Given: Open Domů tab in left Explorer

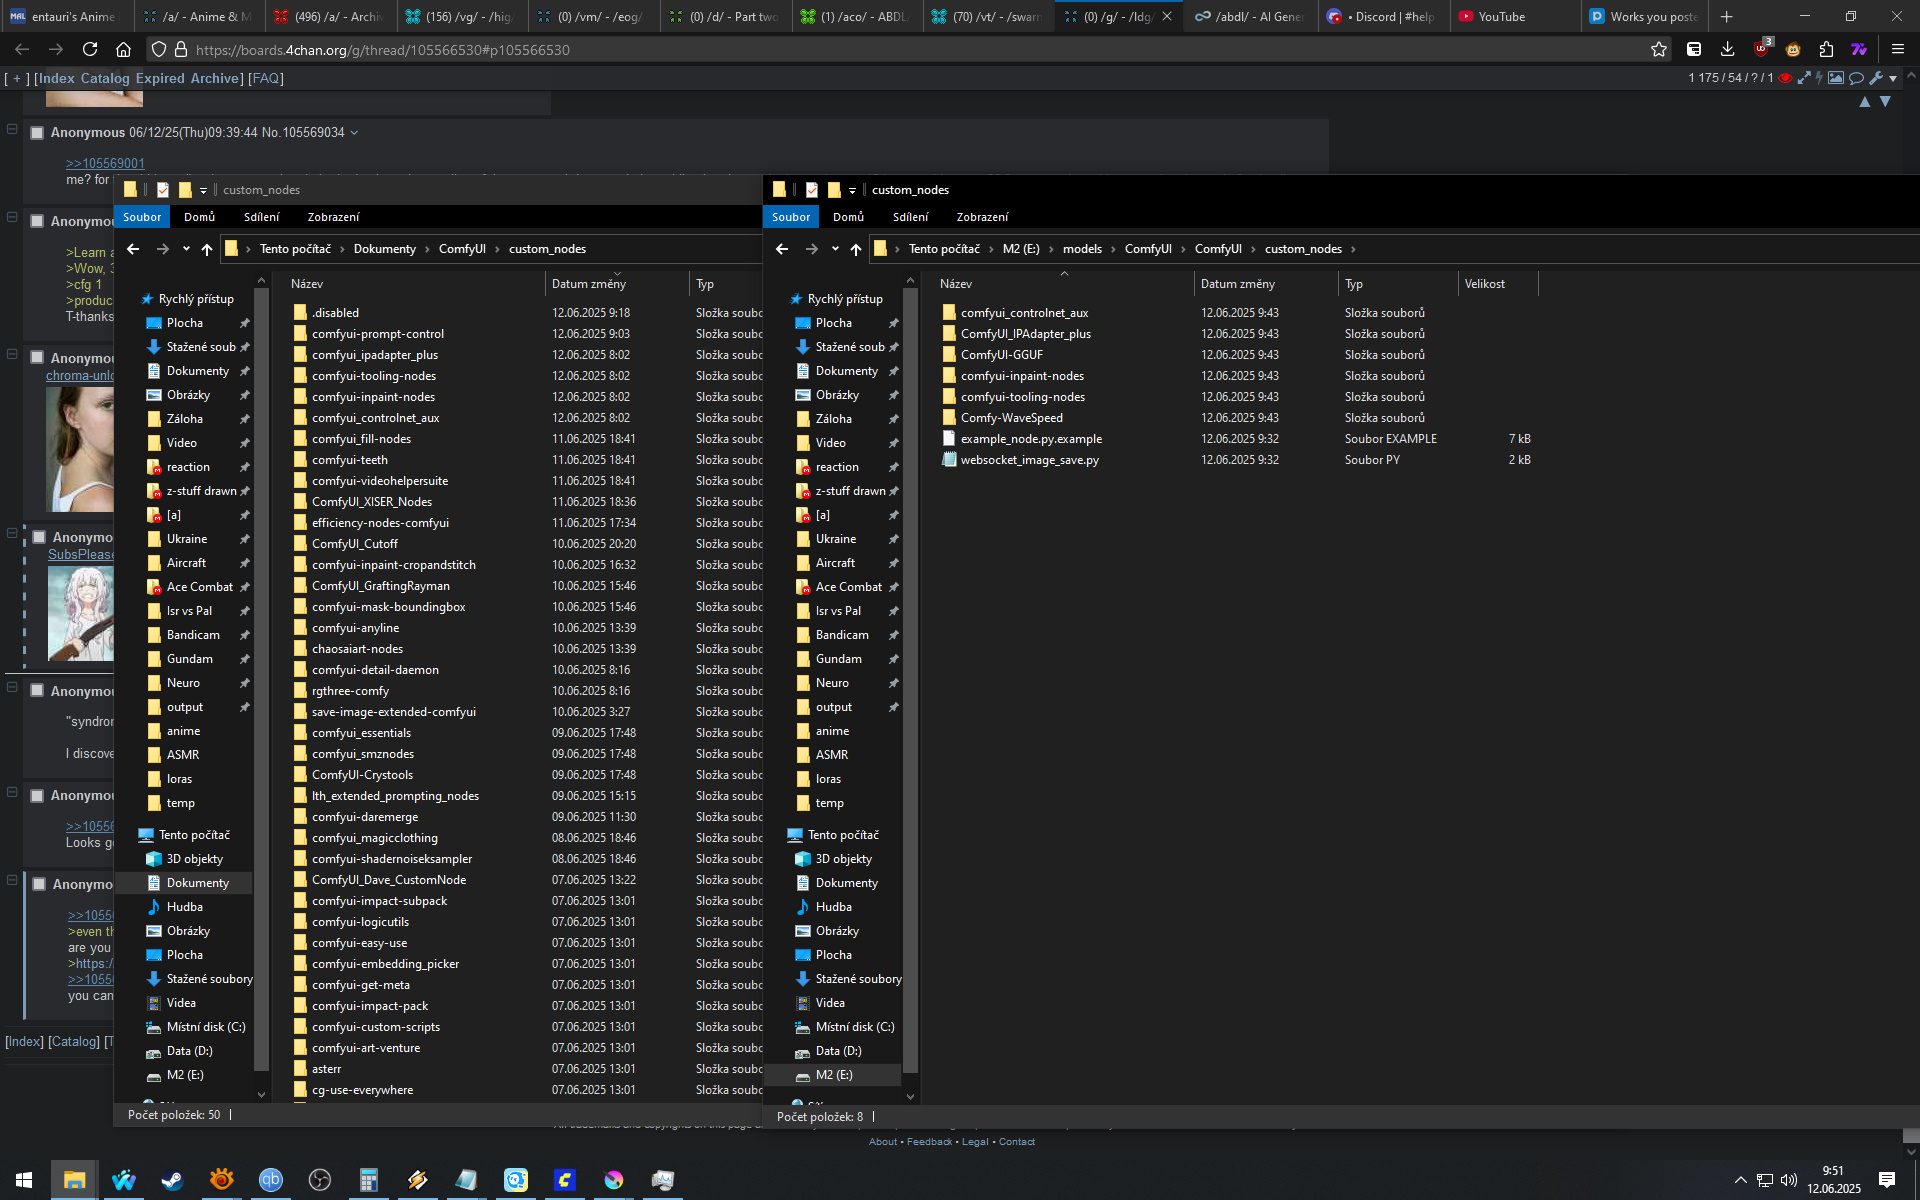Looking at the screenshot, I should (199, 217).
